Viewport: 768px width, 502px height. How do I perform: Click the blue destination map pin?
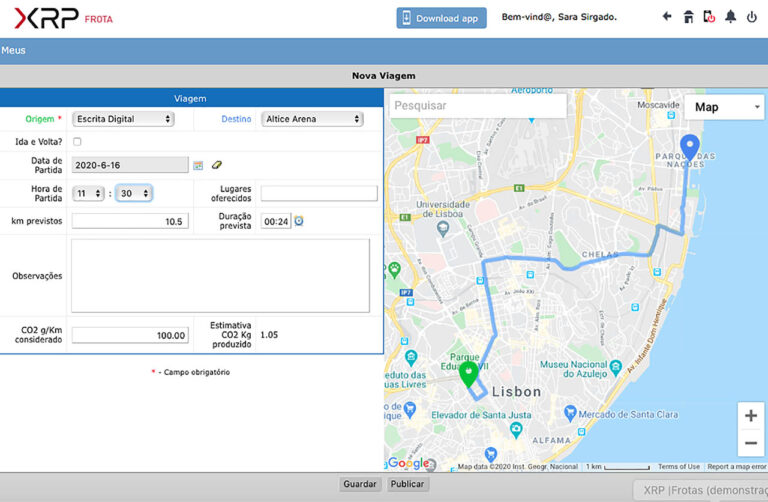click(690, 147)
